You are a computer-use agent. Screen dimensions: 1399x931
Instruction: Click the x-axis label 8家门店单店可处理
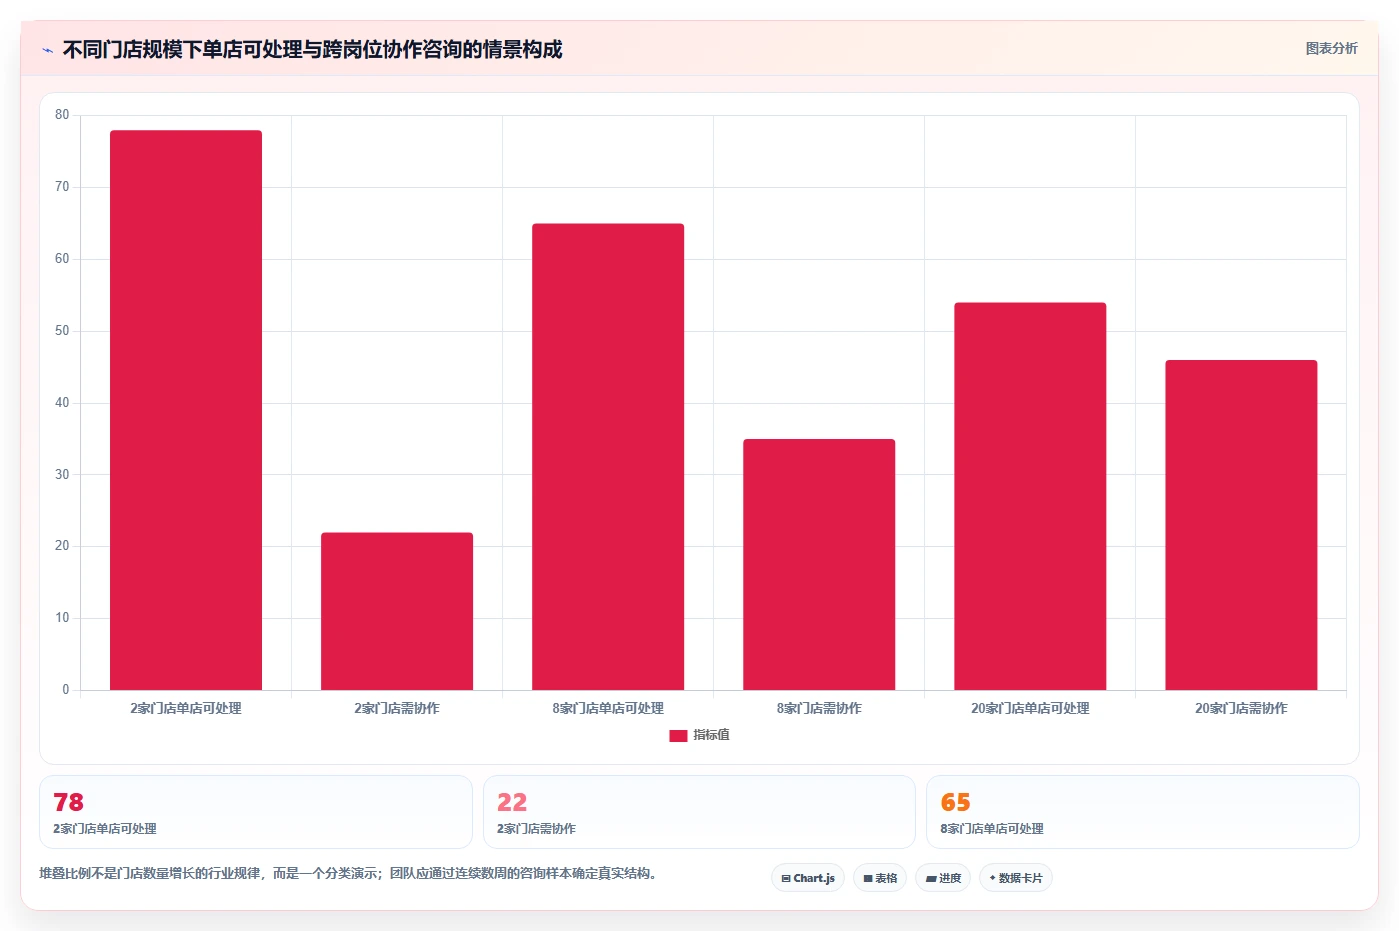click(608, 708)
